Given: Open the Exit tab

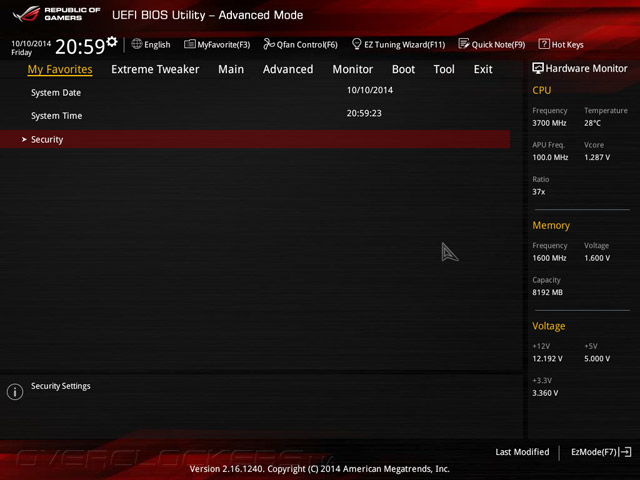Looking at the screenshot, I should tap(483, 69).
